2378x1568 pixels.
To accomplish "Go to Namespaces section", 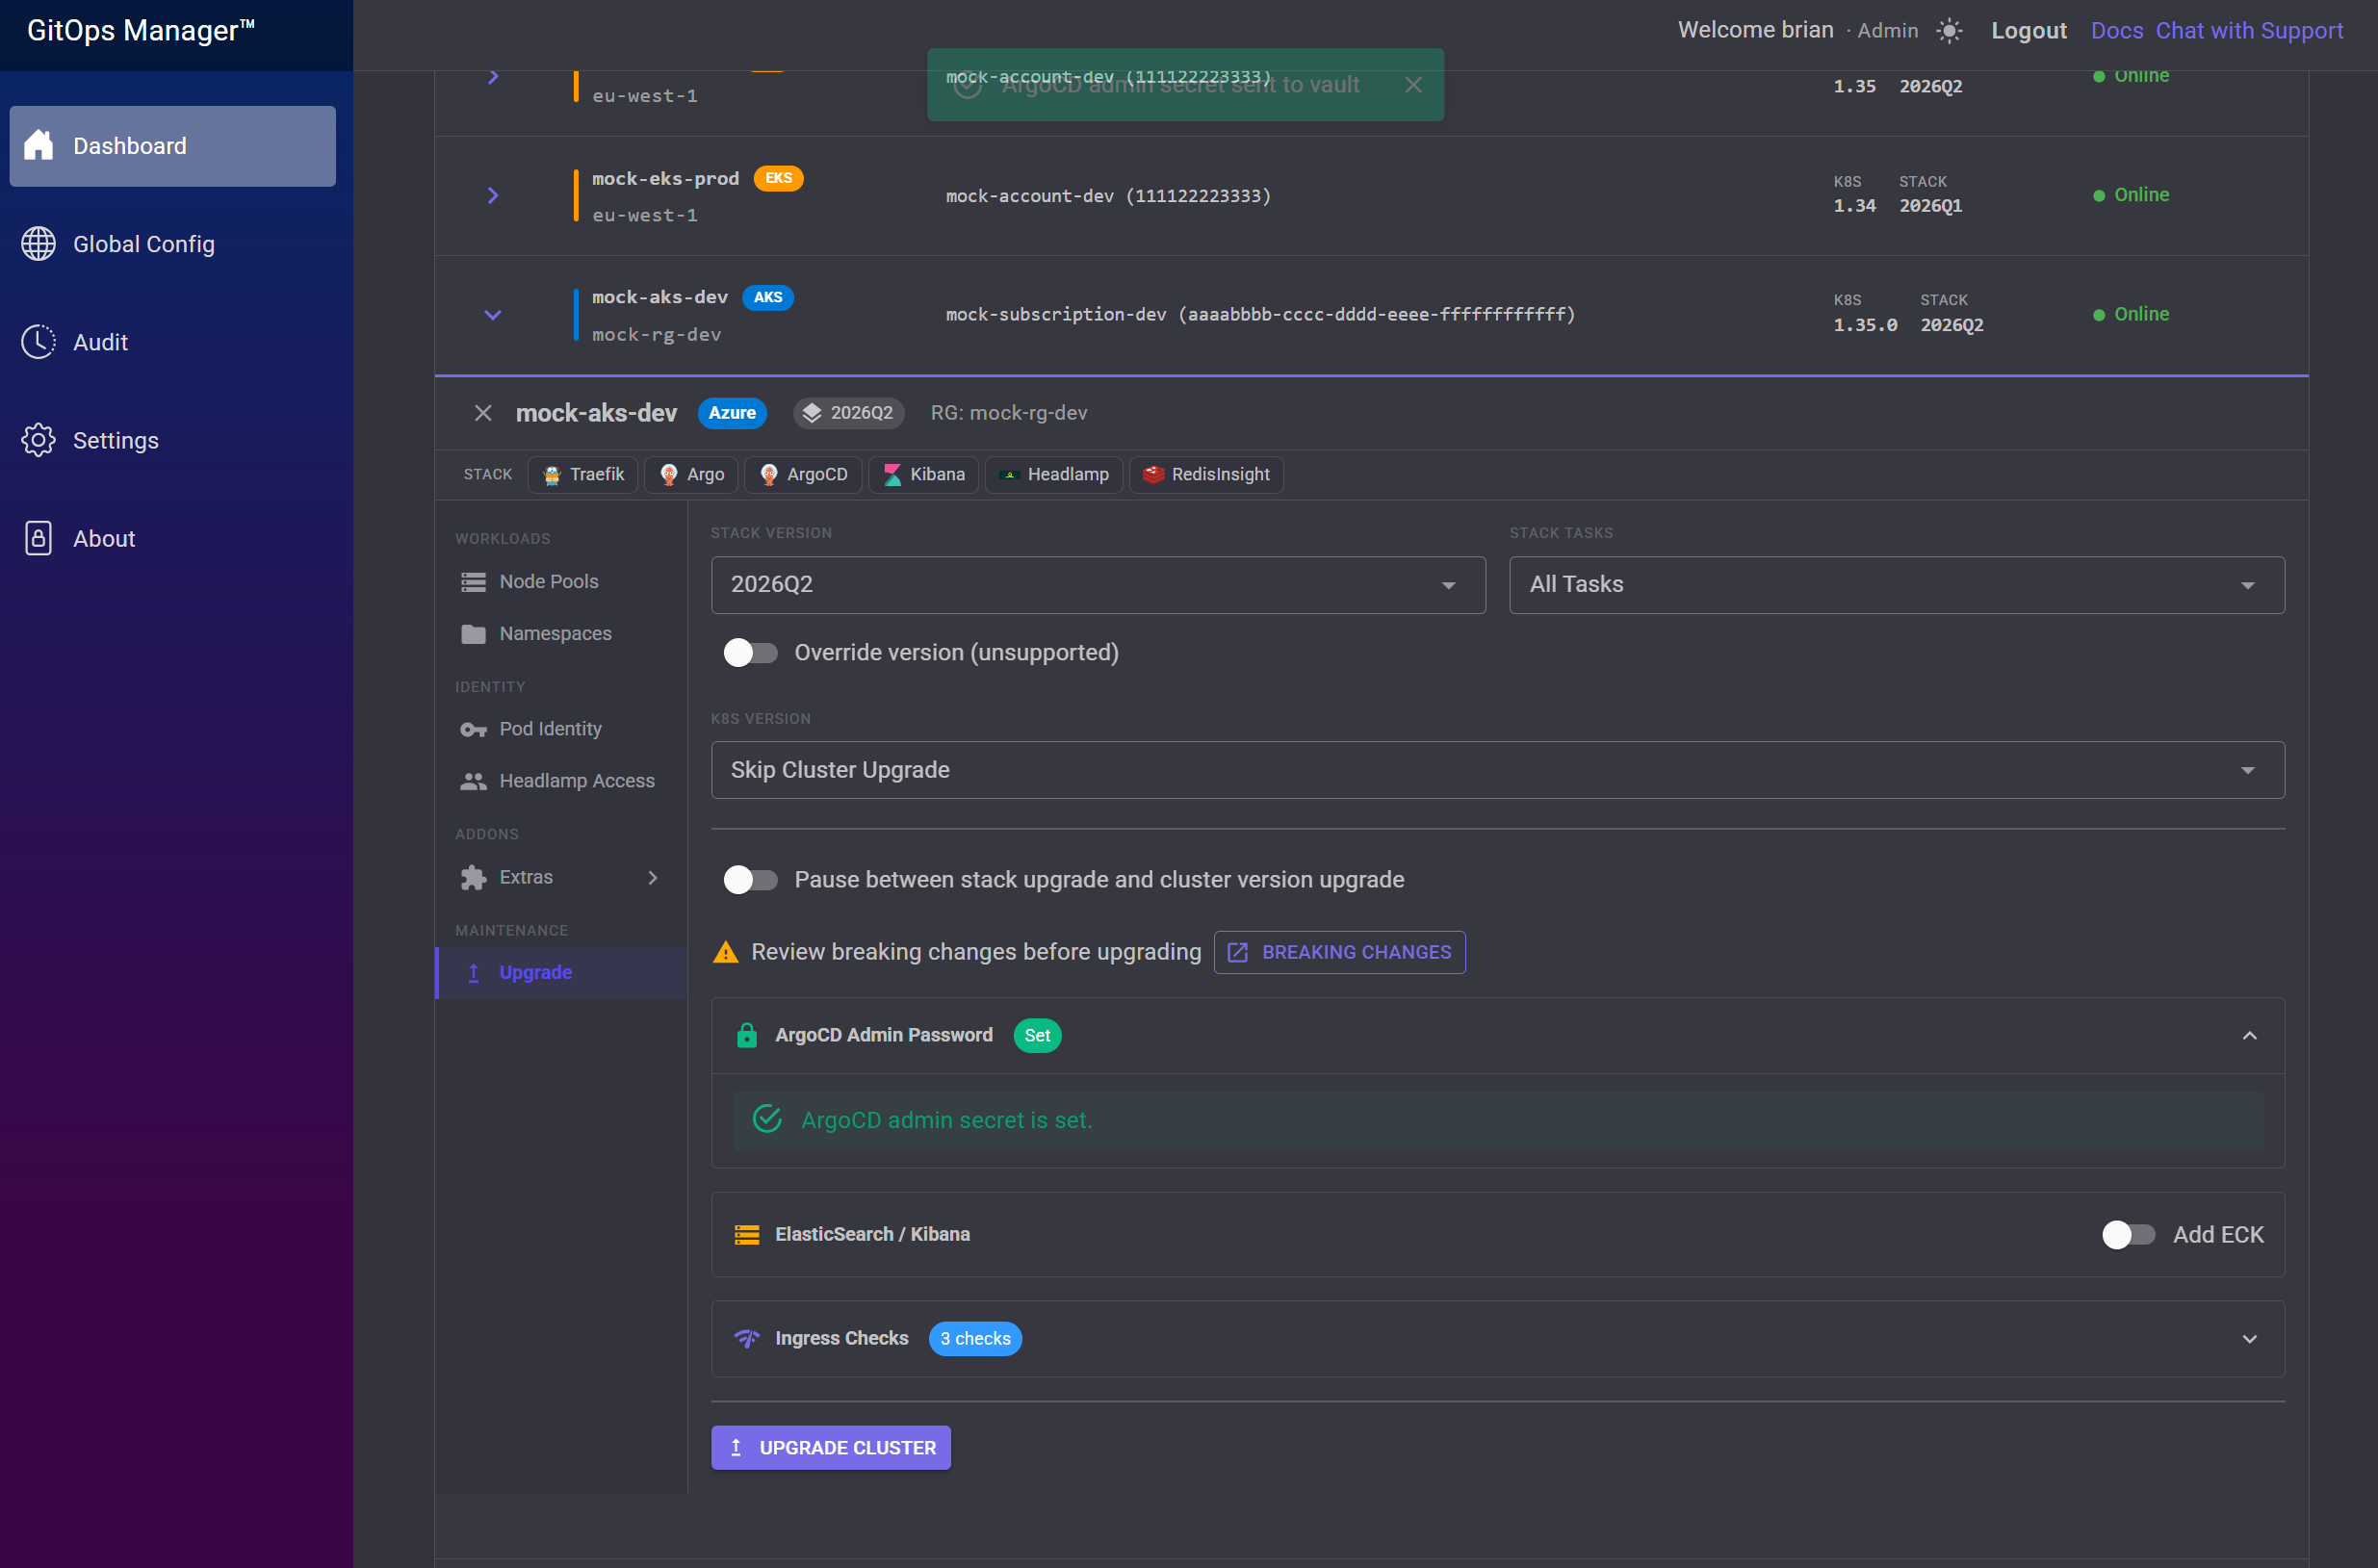I will pyautogui.click(x=561, y=633).
